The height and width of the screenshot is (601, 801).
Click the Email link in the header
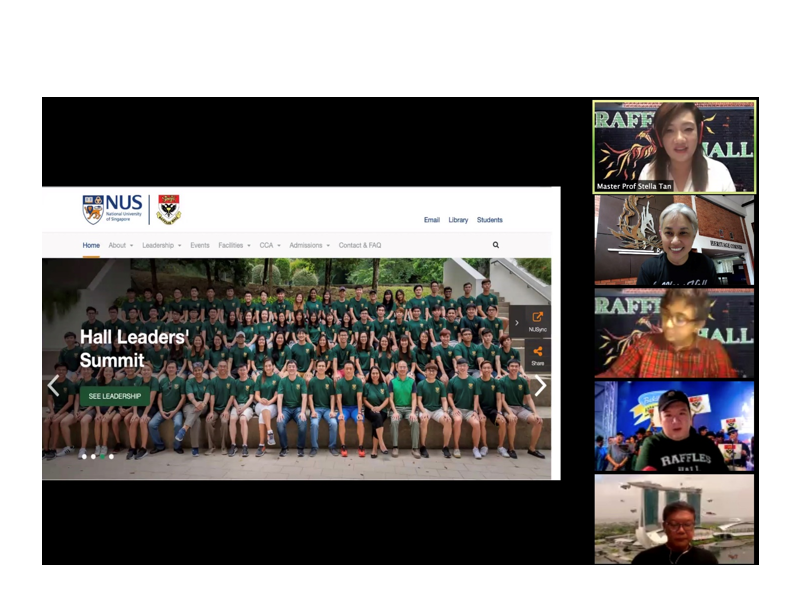pyautogui.click(x=432, y=220)
